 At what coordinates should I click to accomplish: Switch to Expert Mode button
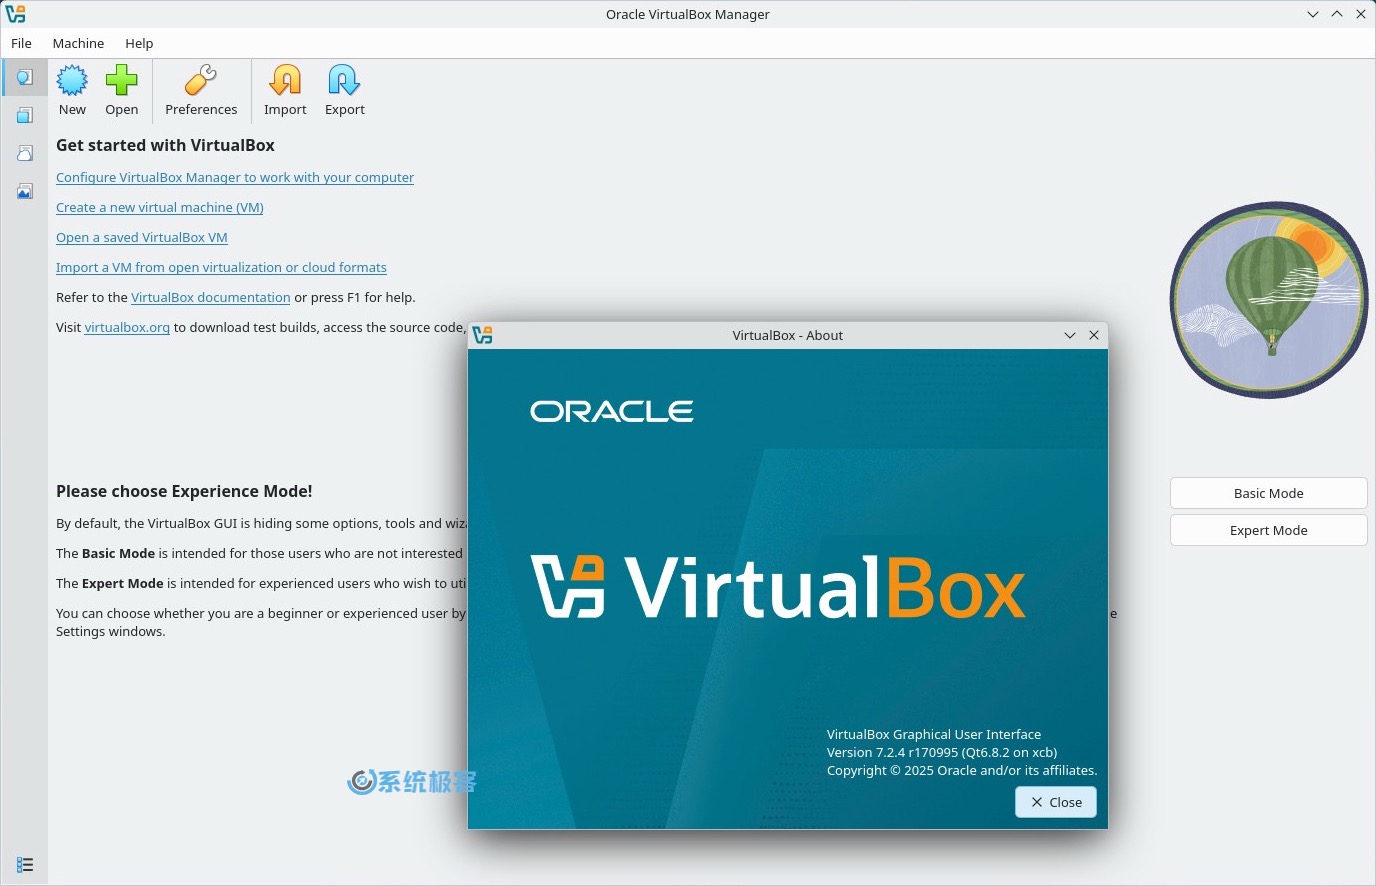tap(1268, 530)
